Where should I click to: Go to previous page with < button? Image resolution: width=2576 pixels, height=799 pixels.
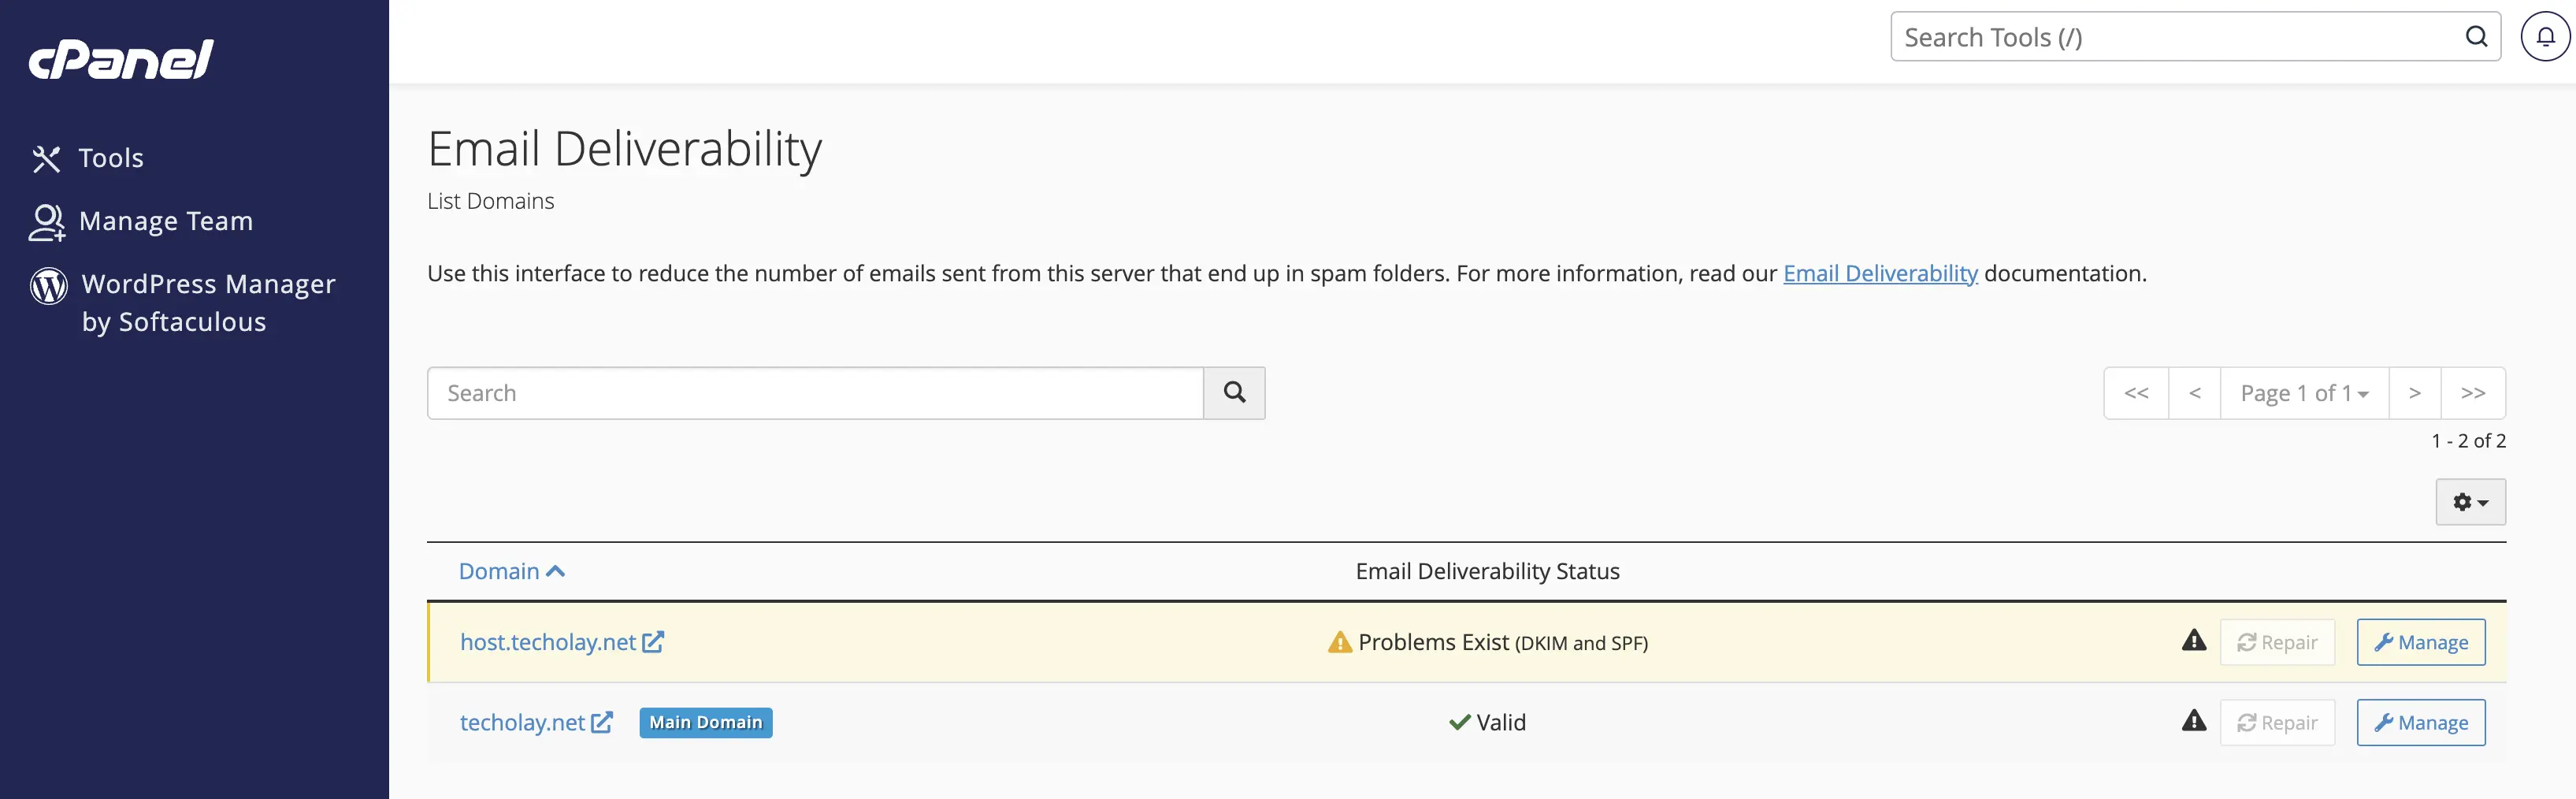coord(2195,393)
